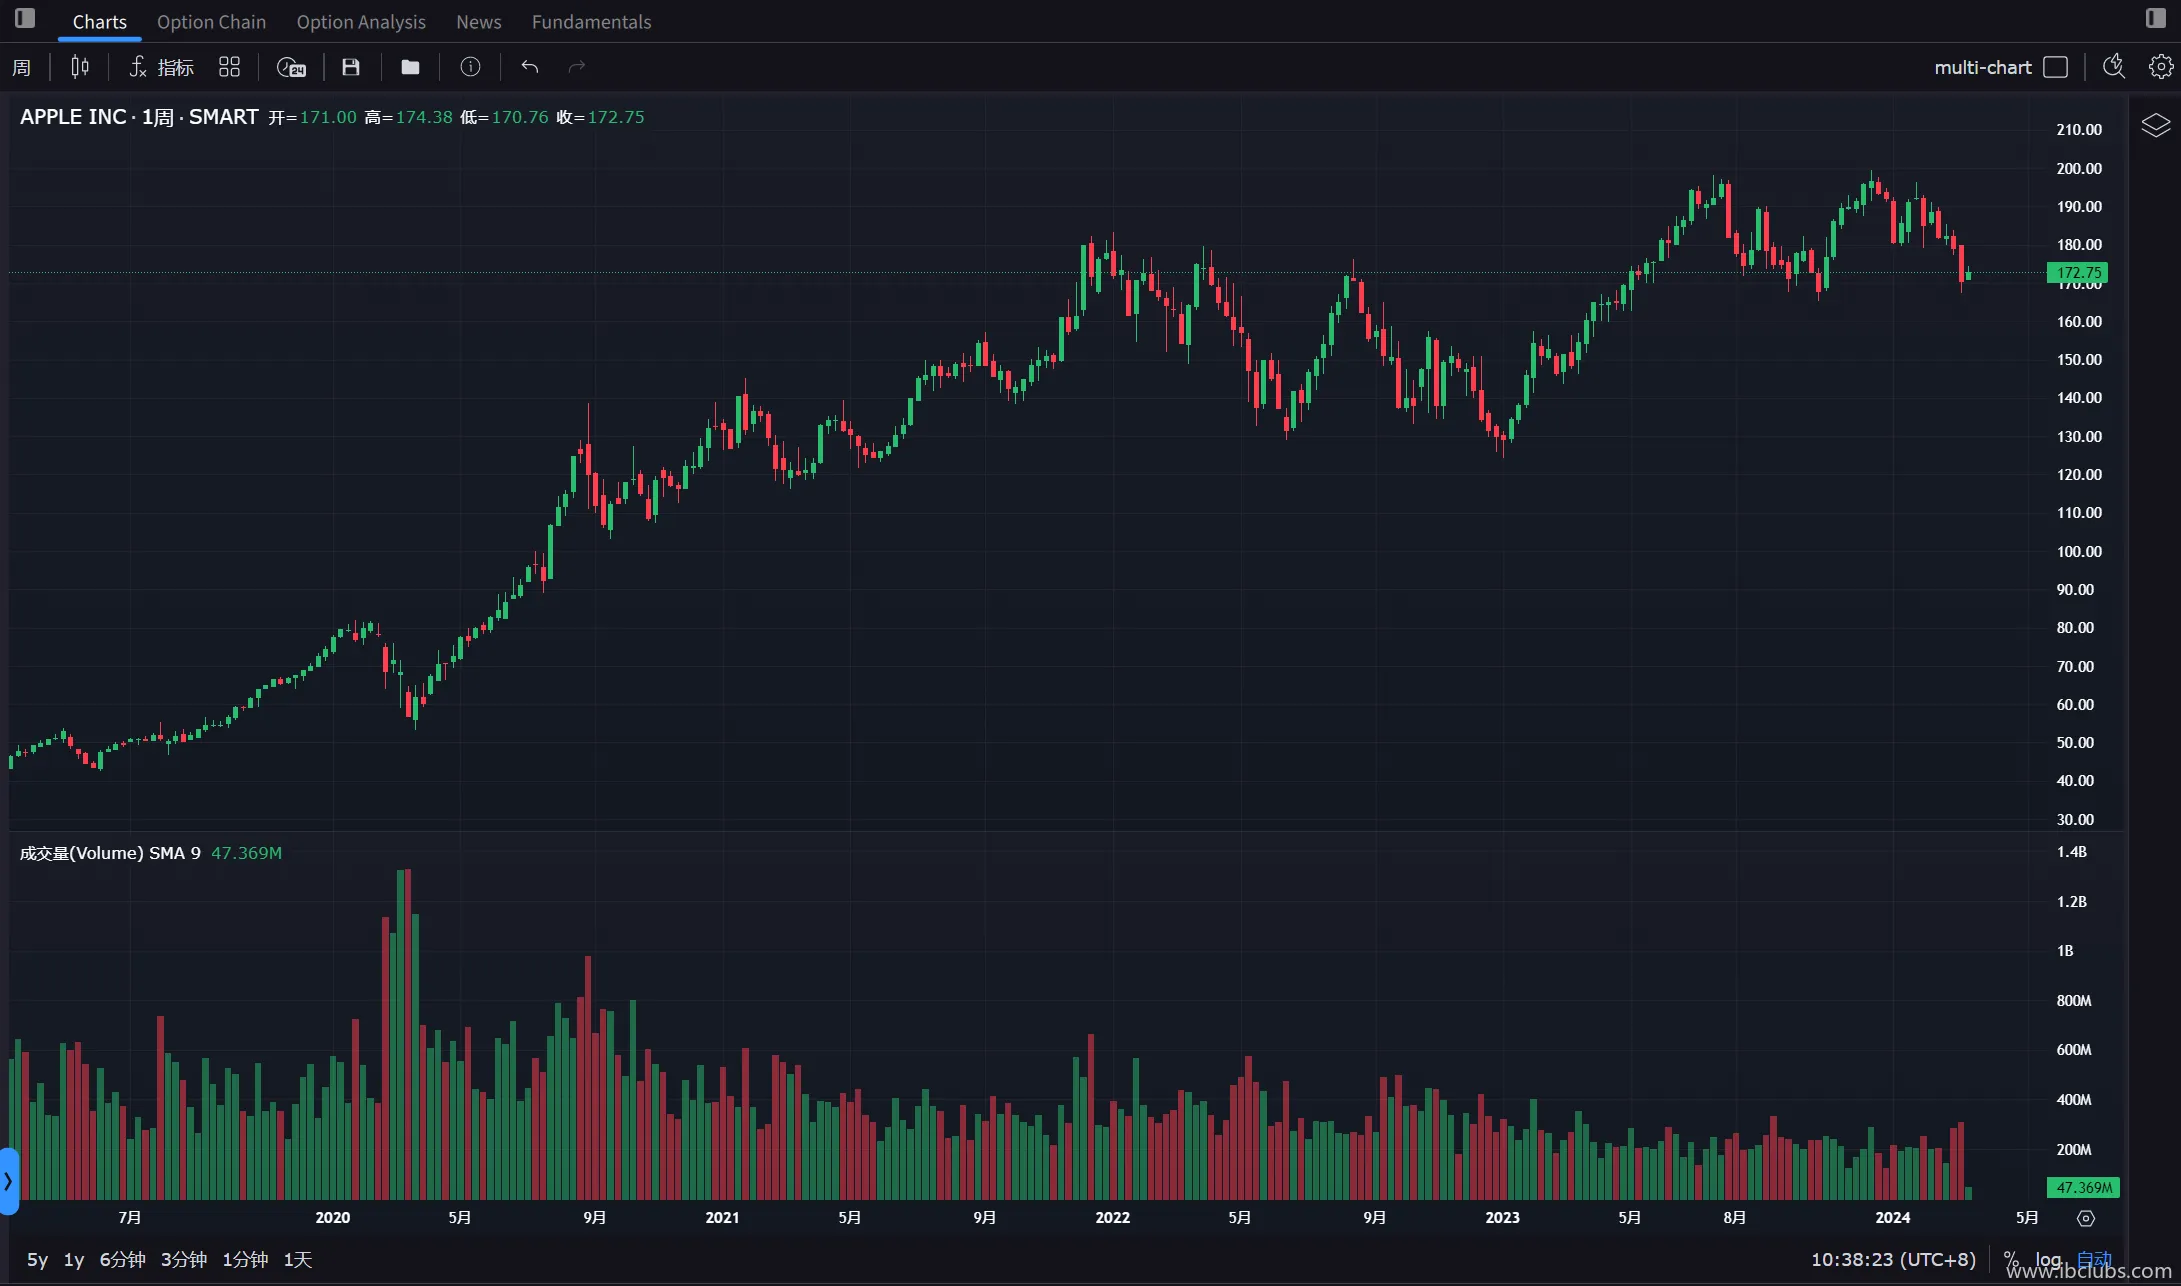Show symbol info icon
Viewport: 2181px width, 1286px height.
click(x=470, y=67)
